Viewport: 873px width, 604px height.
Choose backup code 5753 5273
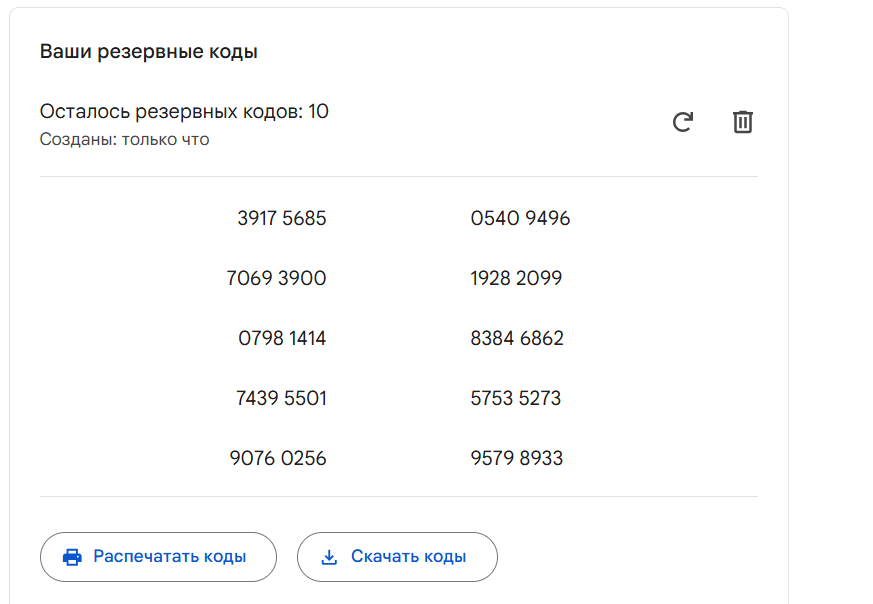point(516,398)
